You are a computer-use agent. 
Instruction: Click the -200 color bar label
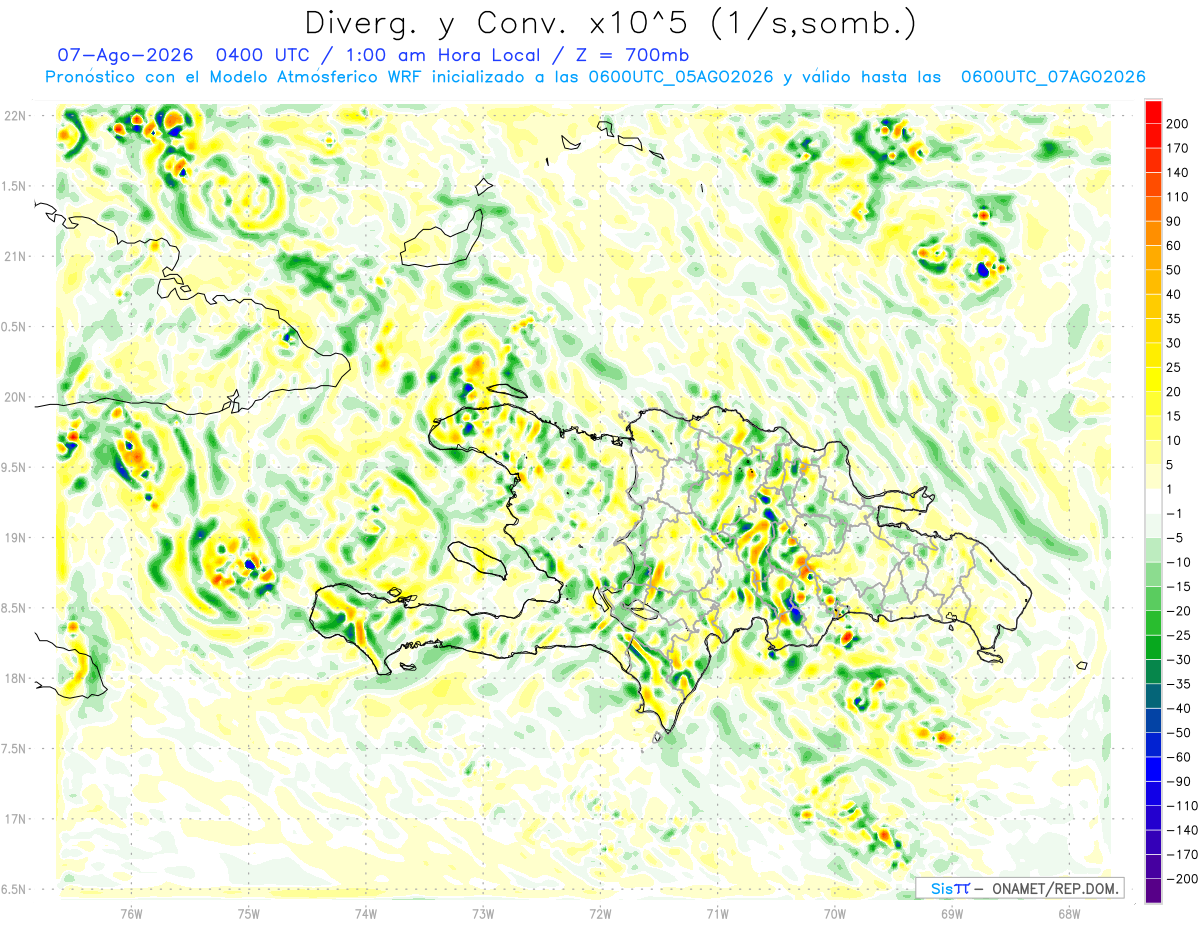[1182, 878]
